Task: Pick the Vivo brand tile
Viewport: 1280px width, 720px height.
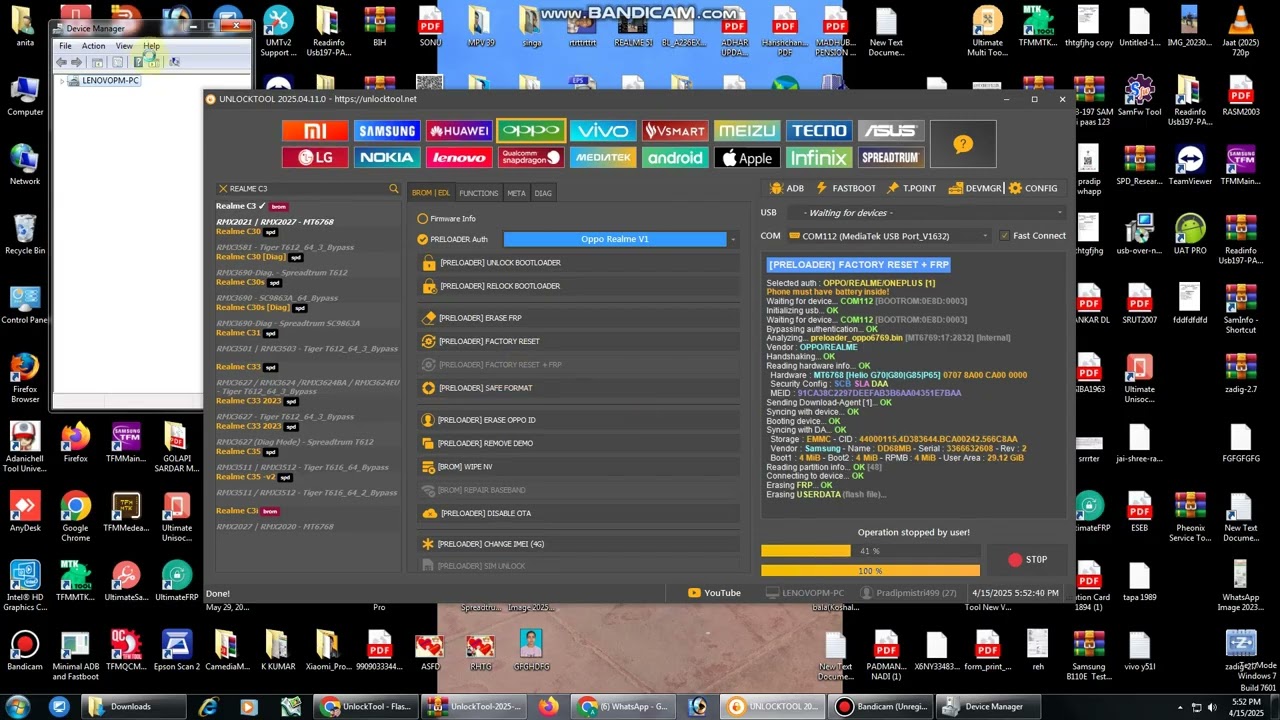Action: tap(603, 131)
